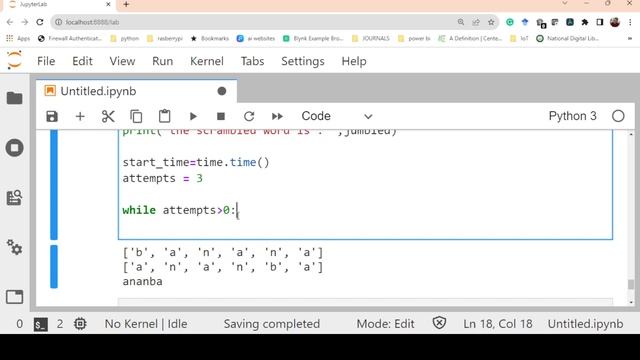
Task: Cut selected cell using scissors icon
Action: click(x=108, y=116)
